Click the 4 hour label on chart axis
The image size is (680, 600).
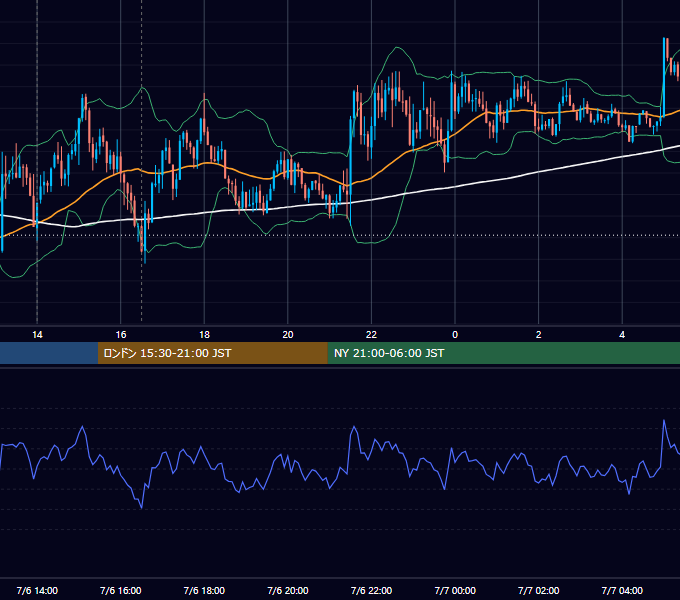[x=622, y=335]
